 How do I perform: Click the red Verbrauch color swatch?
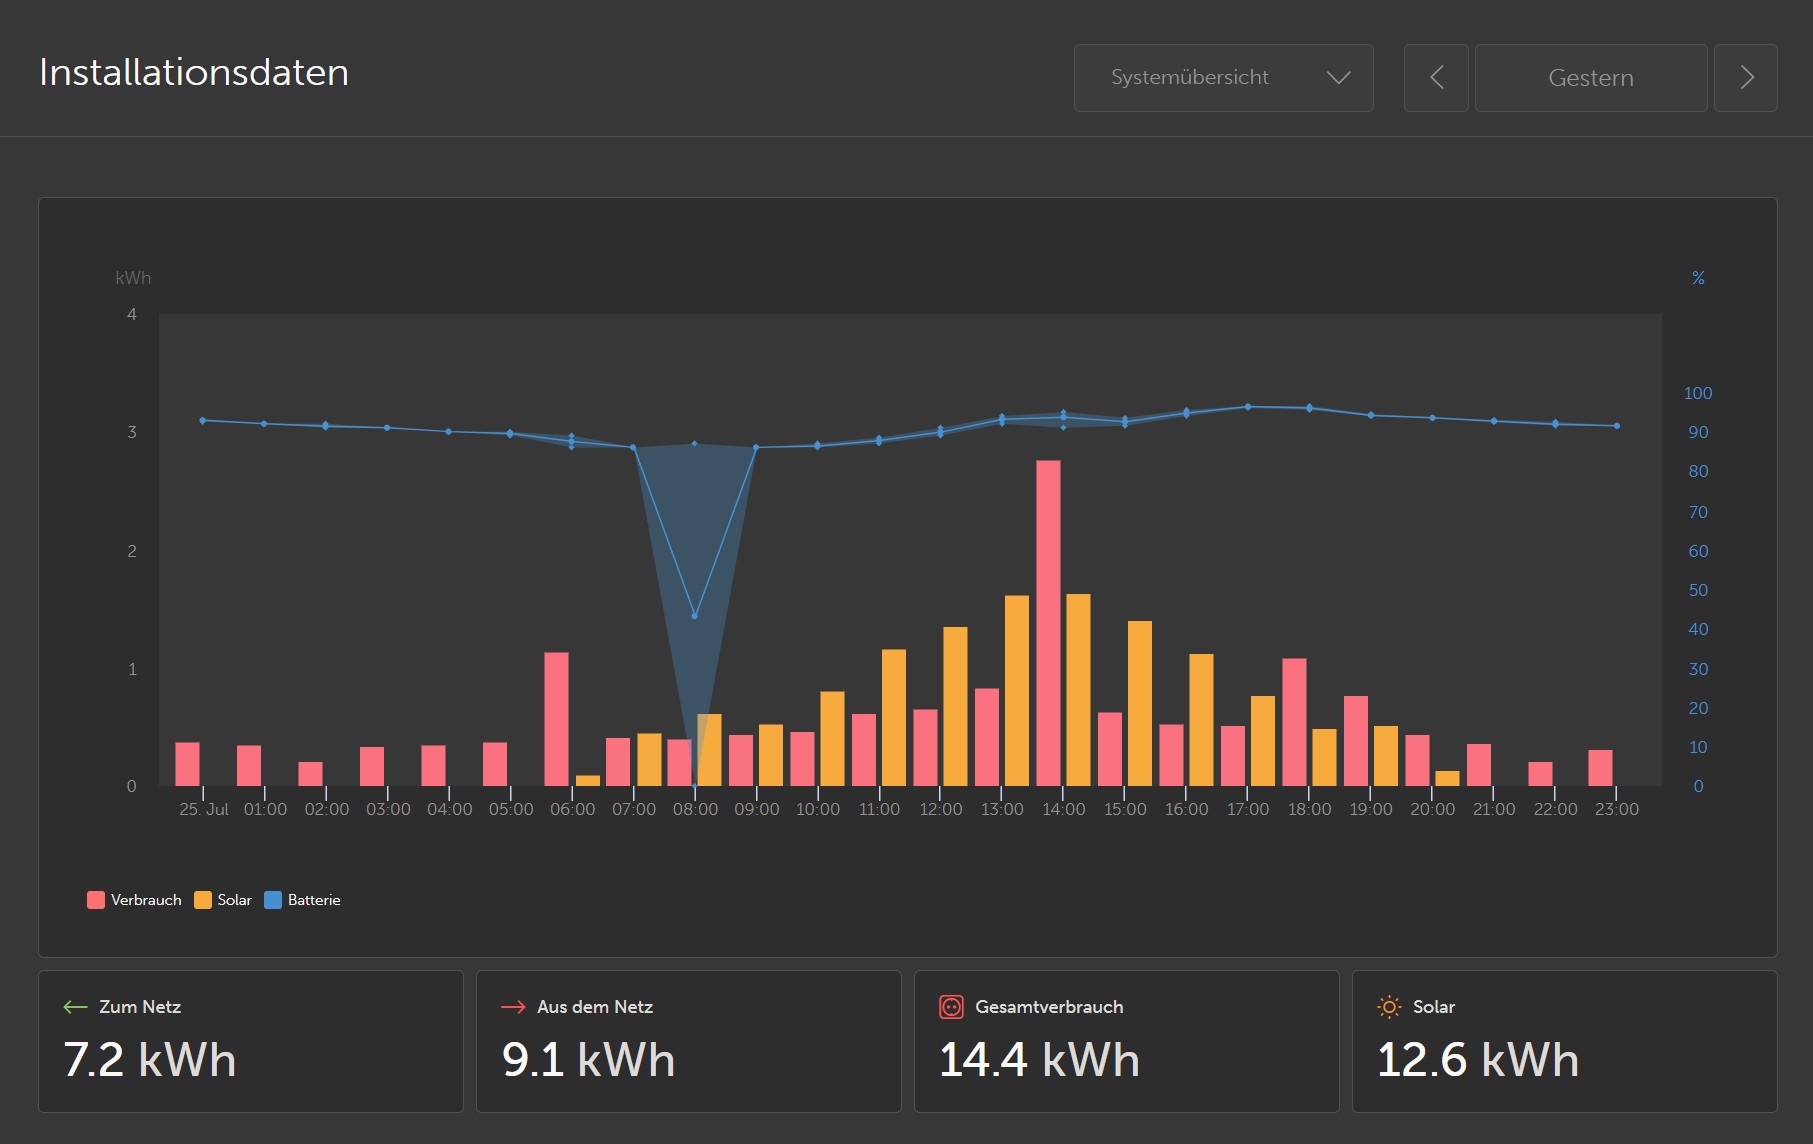tap(96, 900)
